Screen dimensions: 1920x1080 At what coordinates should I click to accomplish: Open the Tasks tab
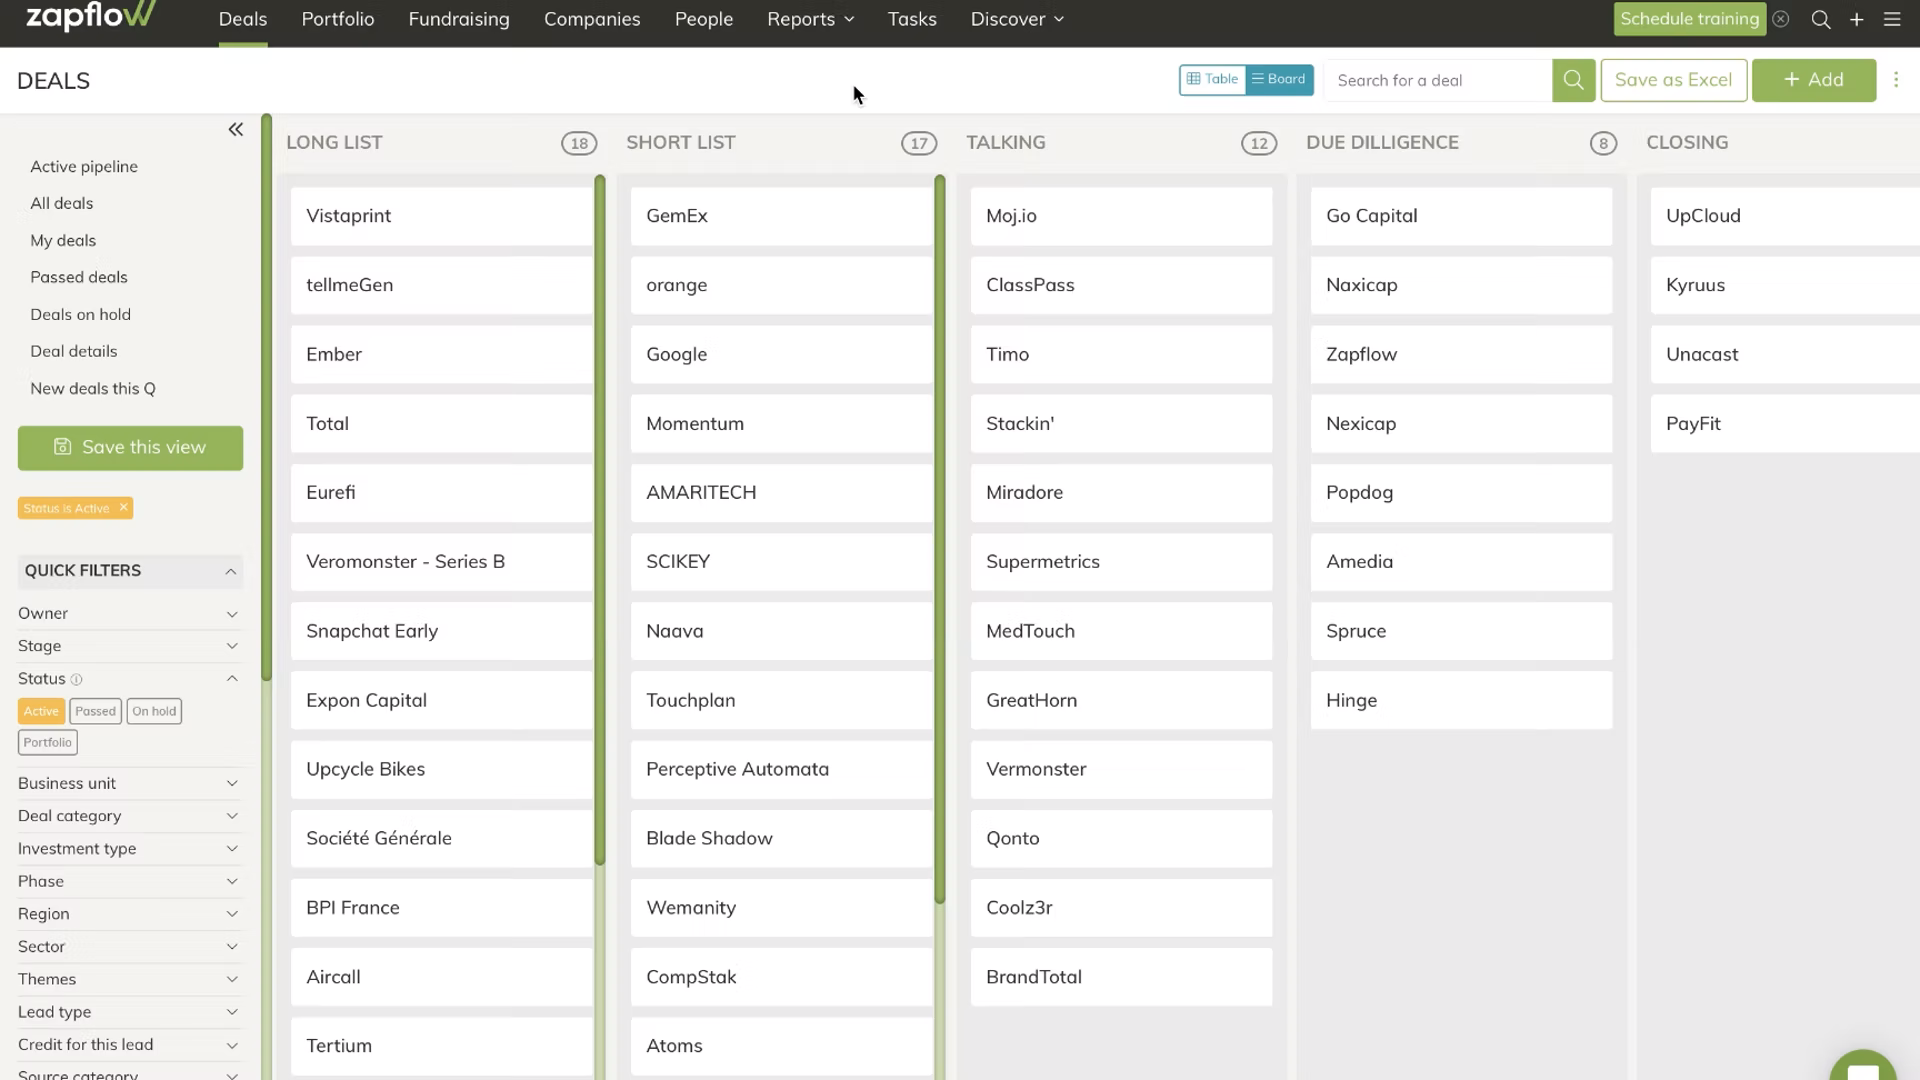pos(912,19)
